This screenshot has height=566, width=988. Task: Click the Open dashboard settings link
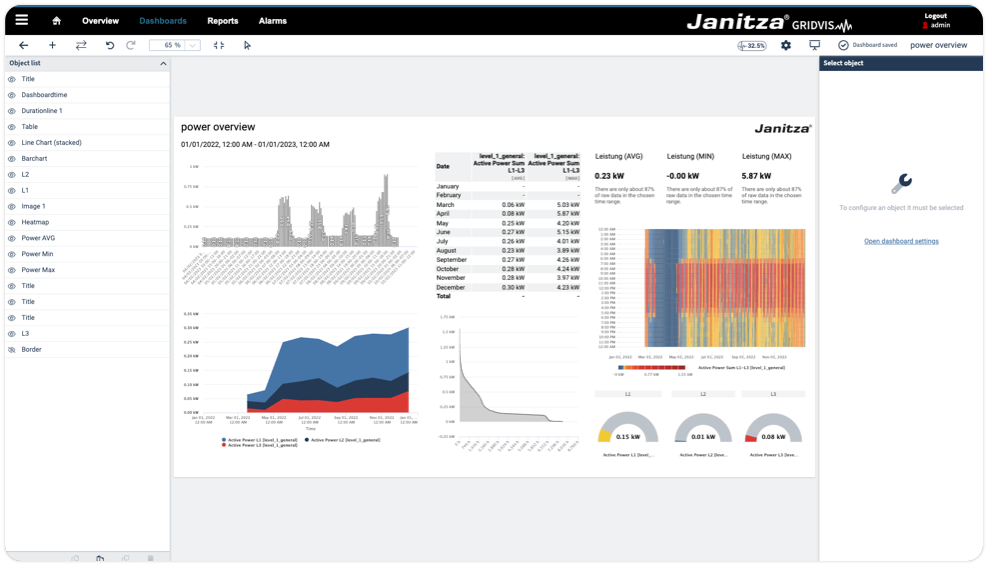(x=901, y=241)
